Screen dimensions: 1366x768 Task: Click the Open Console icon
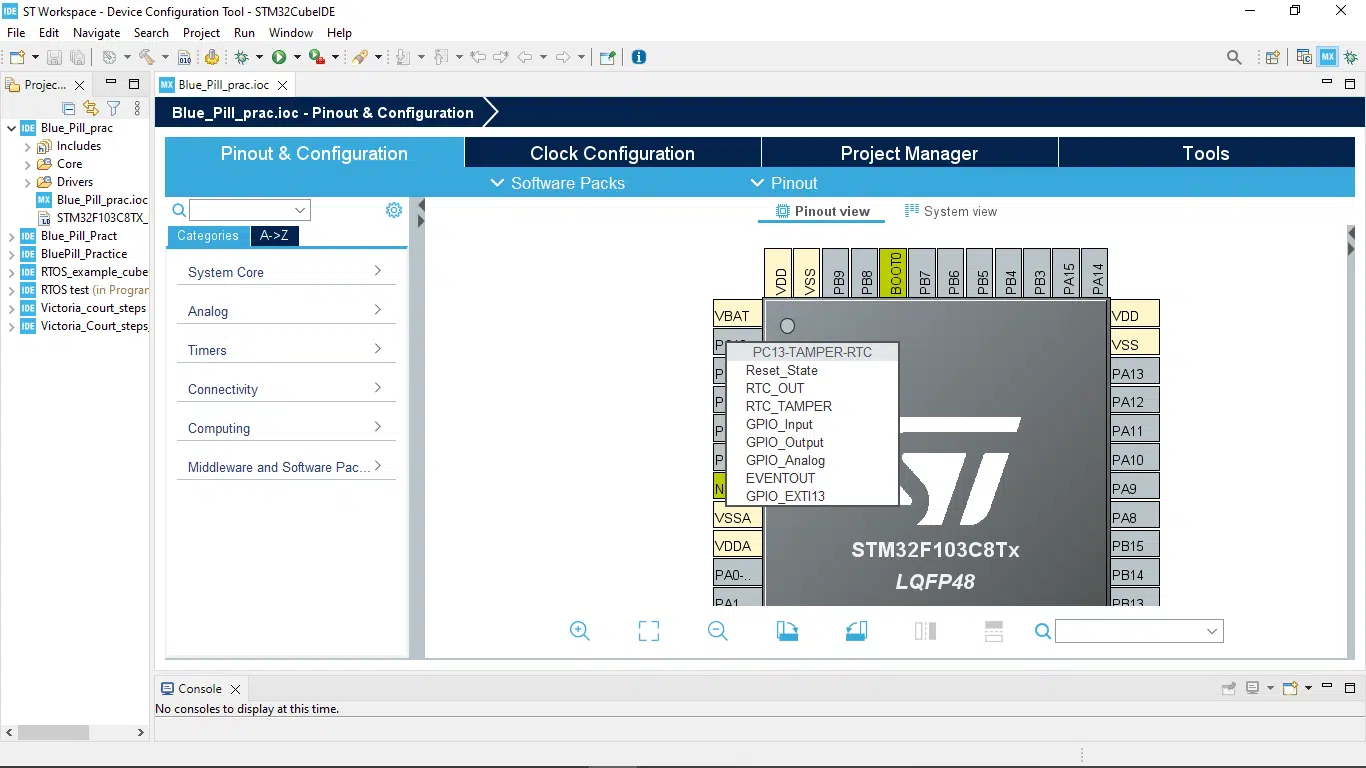click(1290, 688)
